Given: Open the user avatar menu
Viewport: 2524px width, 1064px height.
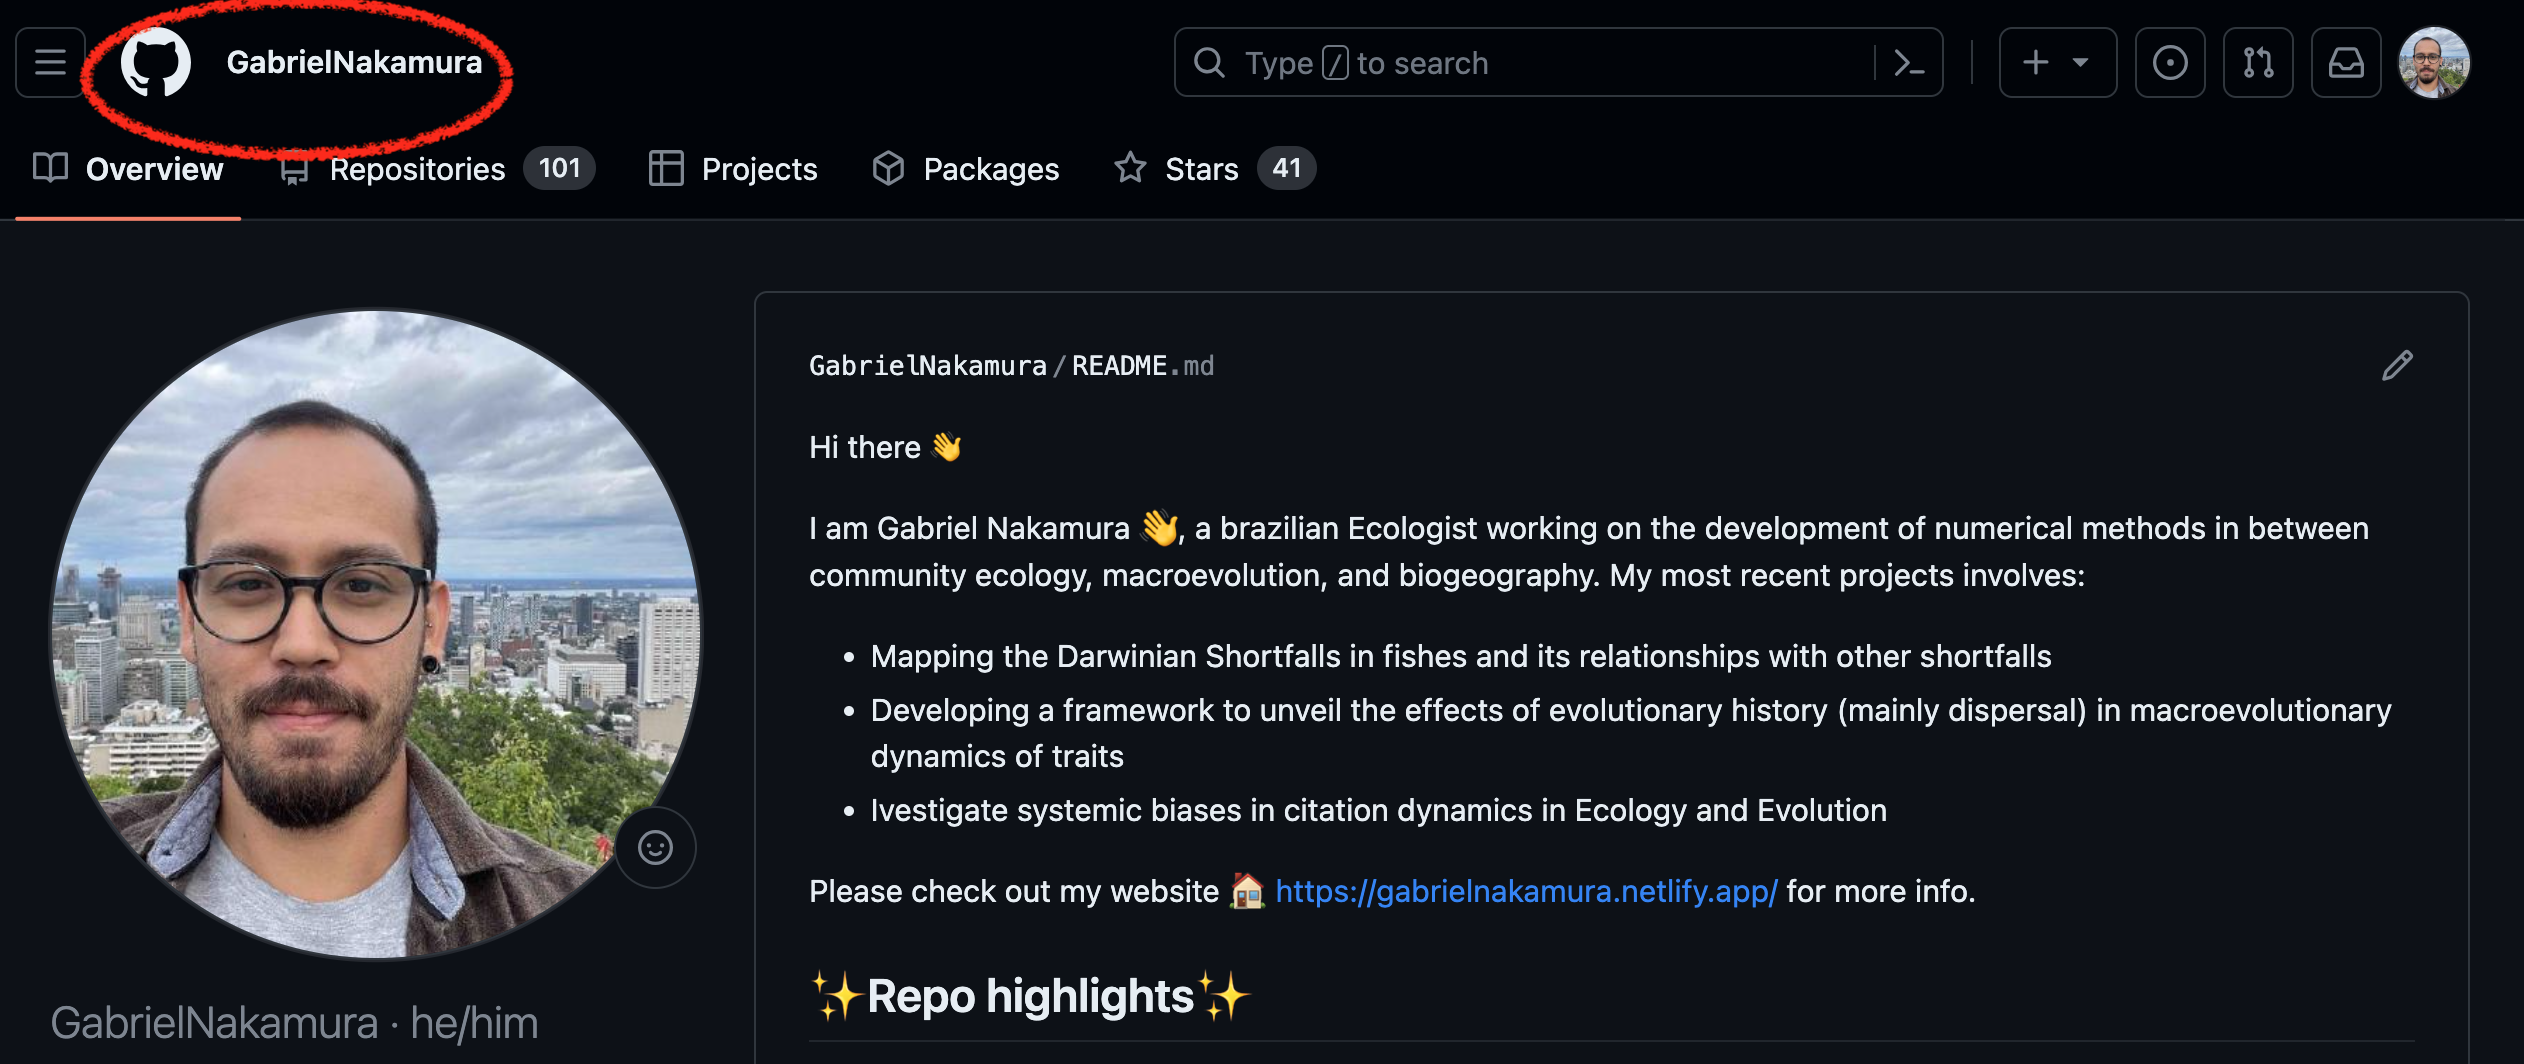Looking at the screenshot, I should 2434,62.
